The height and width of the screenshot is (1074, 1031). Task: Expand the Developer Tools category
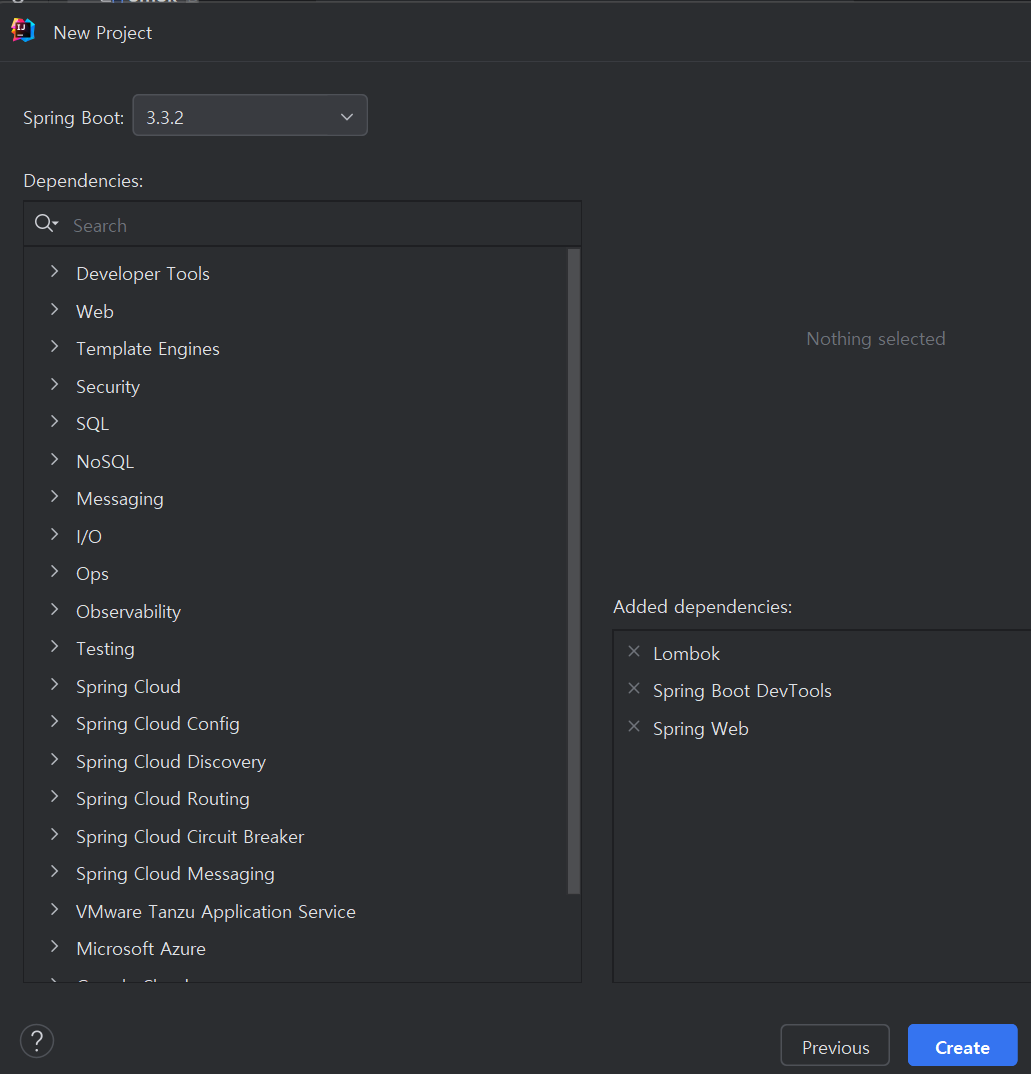[x=55, y=272]
